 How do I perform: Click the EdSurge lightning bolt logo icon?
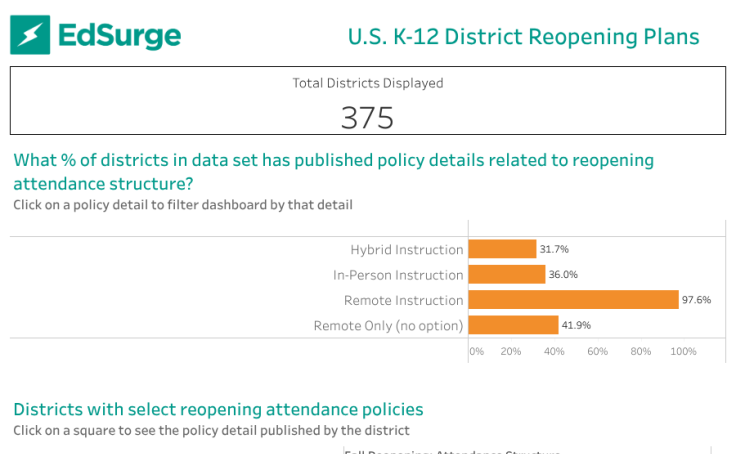(x=30, y=35)
